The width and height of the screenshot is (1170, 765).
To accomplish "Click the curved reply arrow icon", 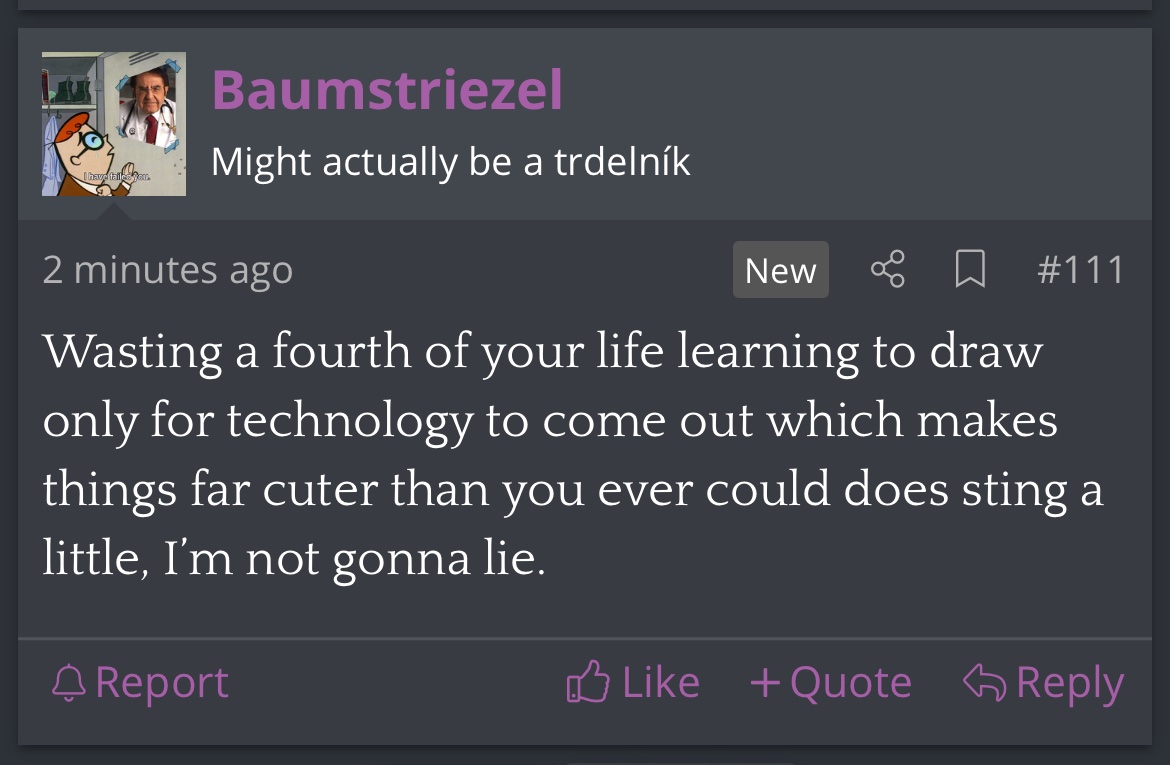I will [x=984, y=683].
